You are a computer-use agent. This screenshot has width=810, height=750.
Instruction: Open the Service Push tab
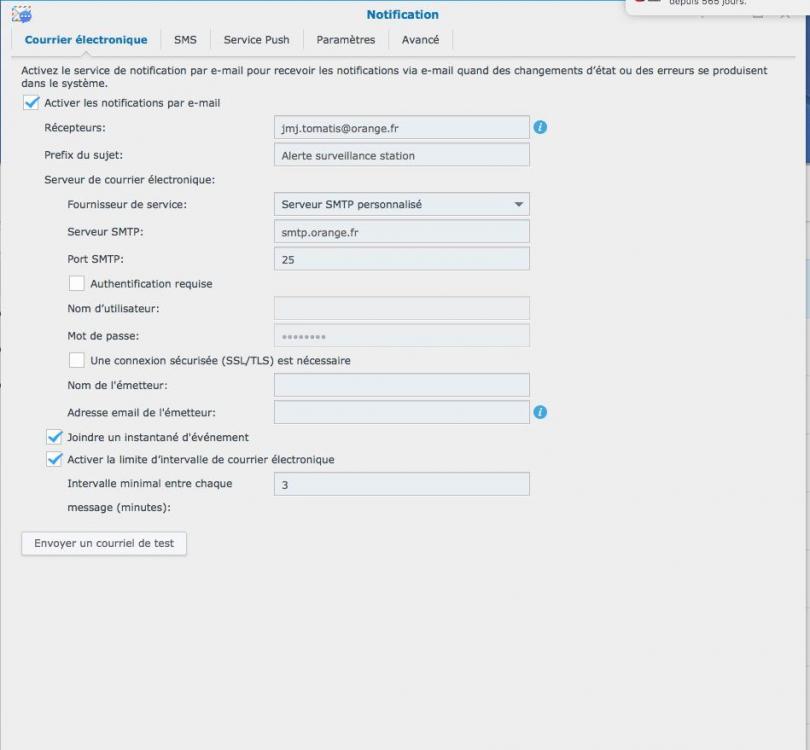pyautogui.click(x=256, y=40)
